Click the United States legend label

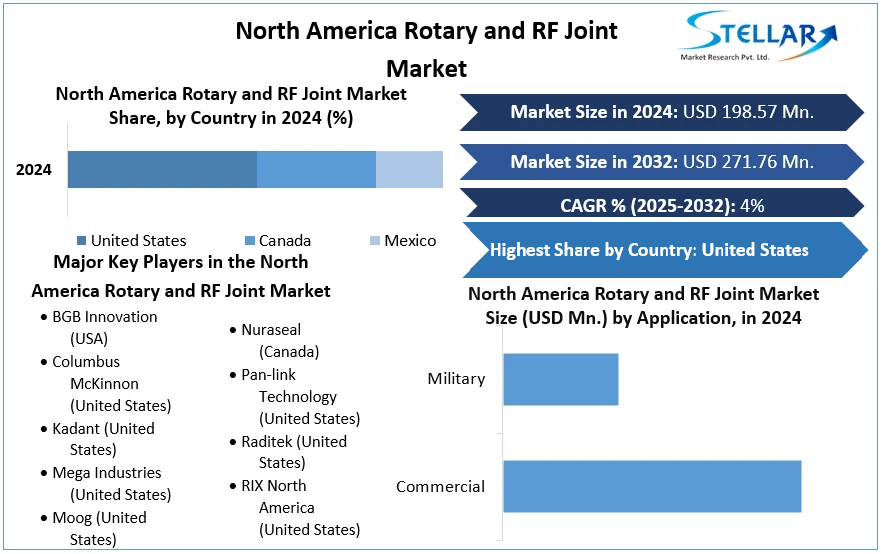tap(138, 241)
